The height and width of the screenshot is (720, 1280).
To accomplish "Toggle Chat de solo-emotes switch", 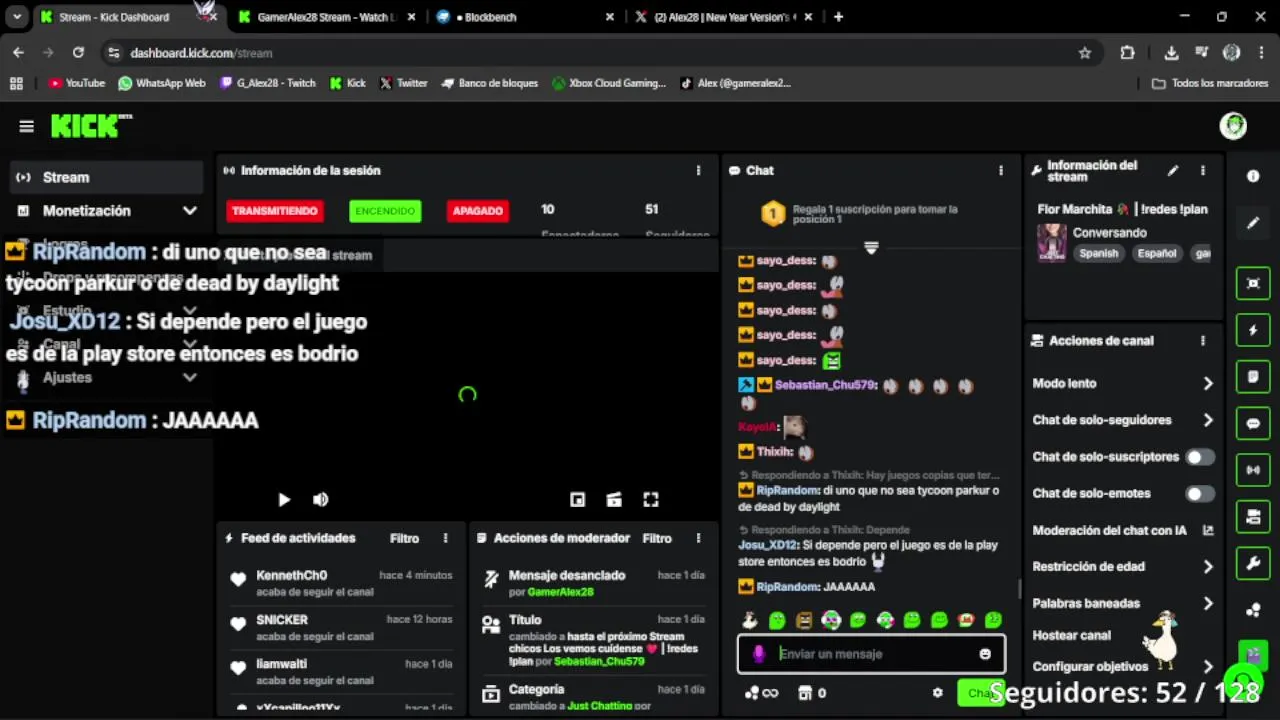I will click(x=1199, y=494).
